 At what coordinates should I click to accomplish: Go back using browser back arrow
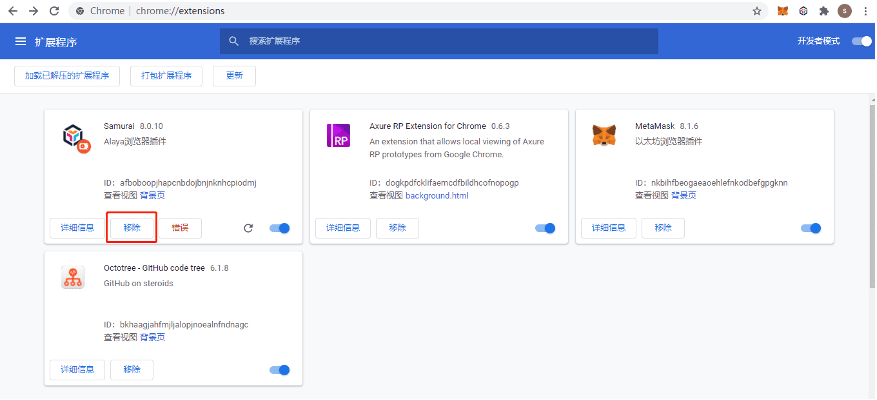[12, 11]
